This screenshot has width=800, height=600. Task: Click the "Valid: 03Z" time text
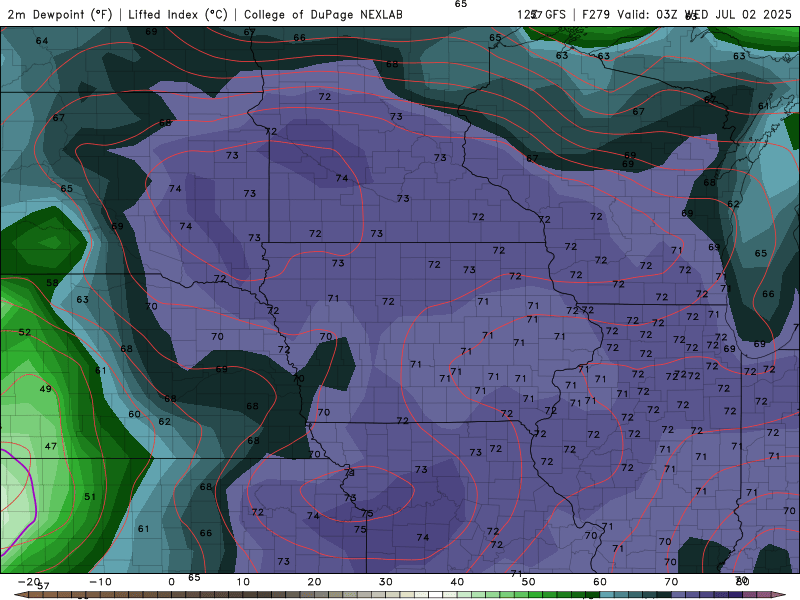tap(647, 15)
